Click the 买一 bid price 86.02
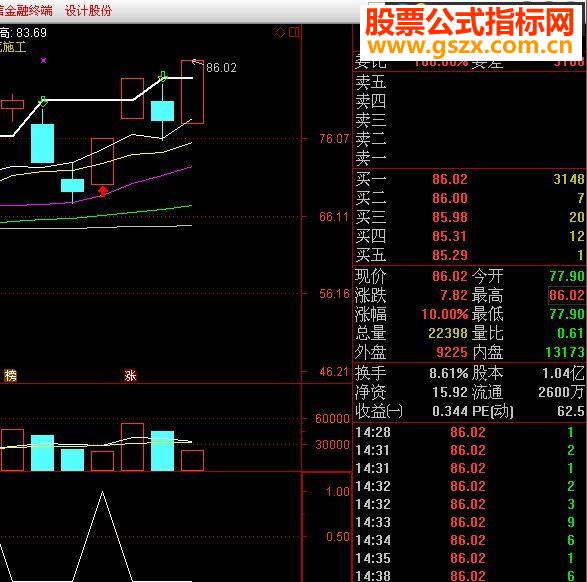Image resolution: width=587 pixels, height=582 pixels. [x=450, y=179]
